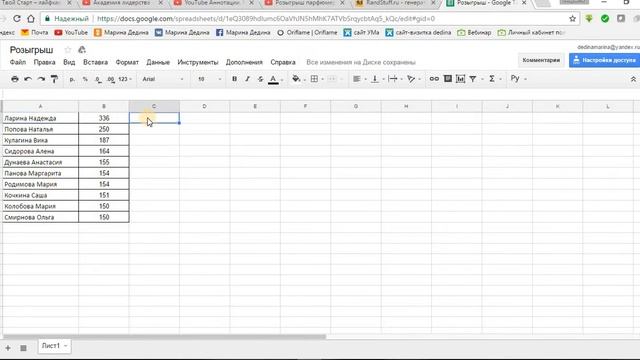Viewport: 640px width, 360px height.
Task: Go to the browser home page
Action: click(31, 18)
